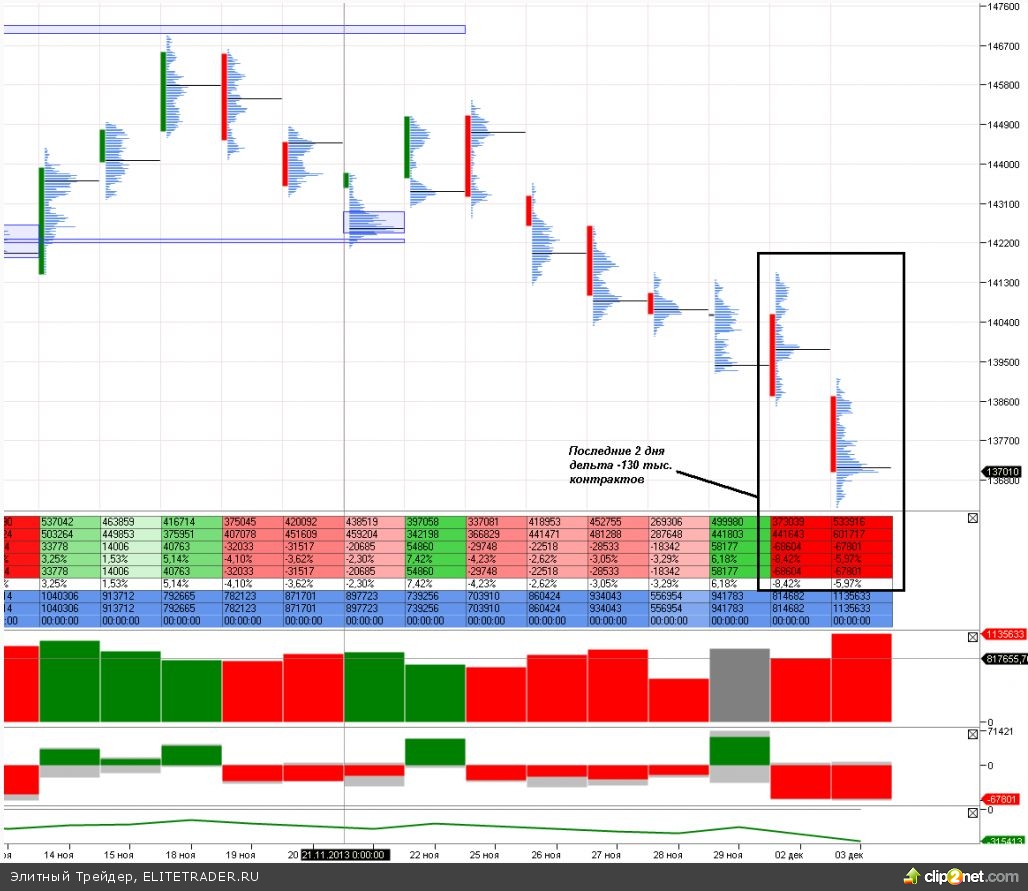Click the 142200 price axis label

1004,243
